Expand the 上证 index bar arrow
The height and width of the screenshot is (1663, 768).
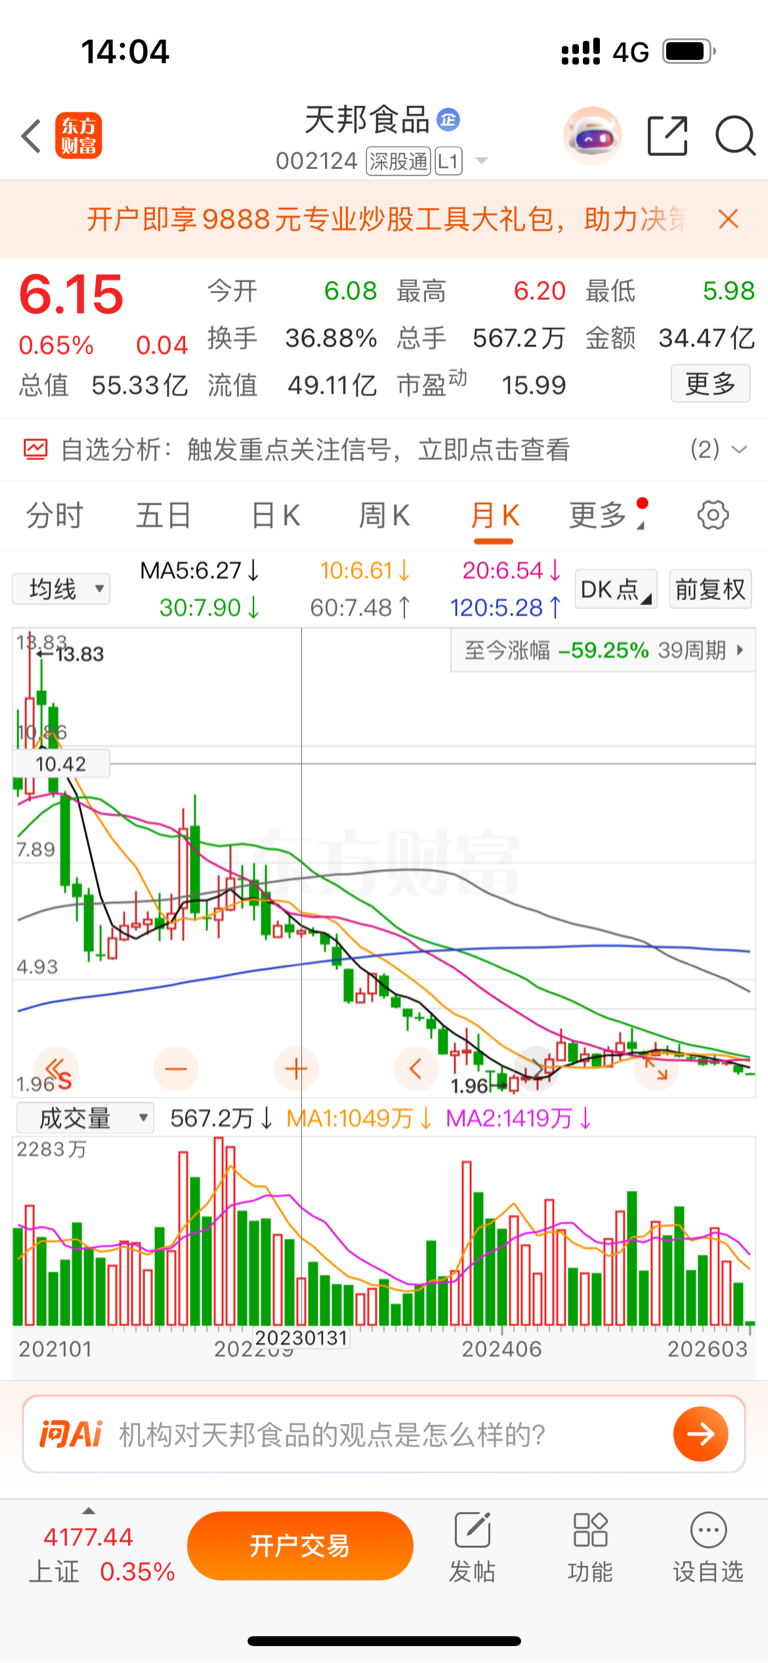click(88, 1511)
